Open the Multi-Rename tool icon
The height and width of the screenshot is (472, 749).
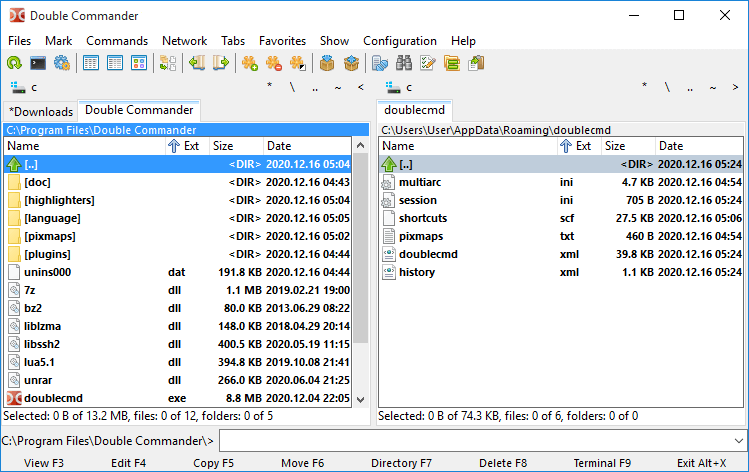click(429, 63)
